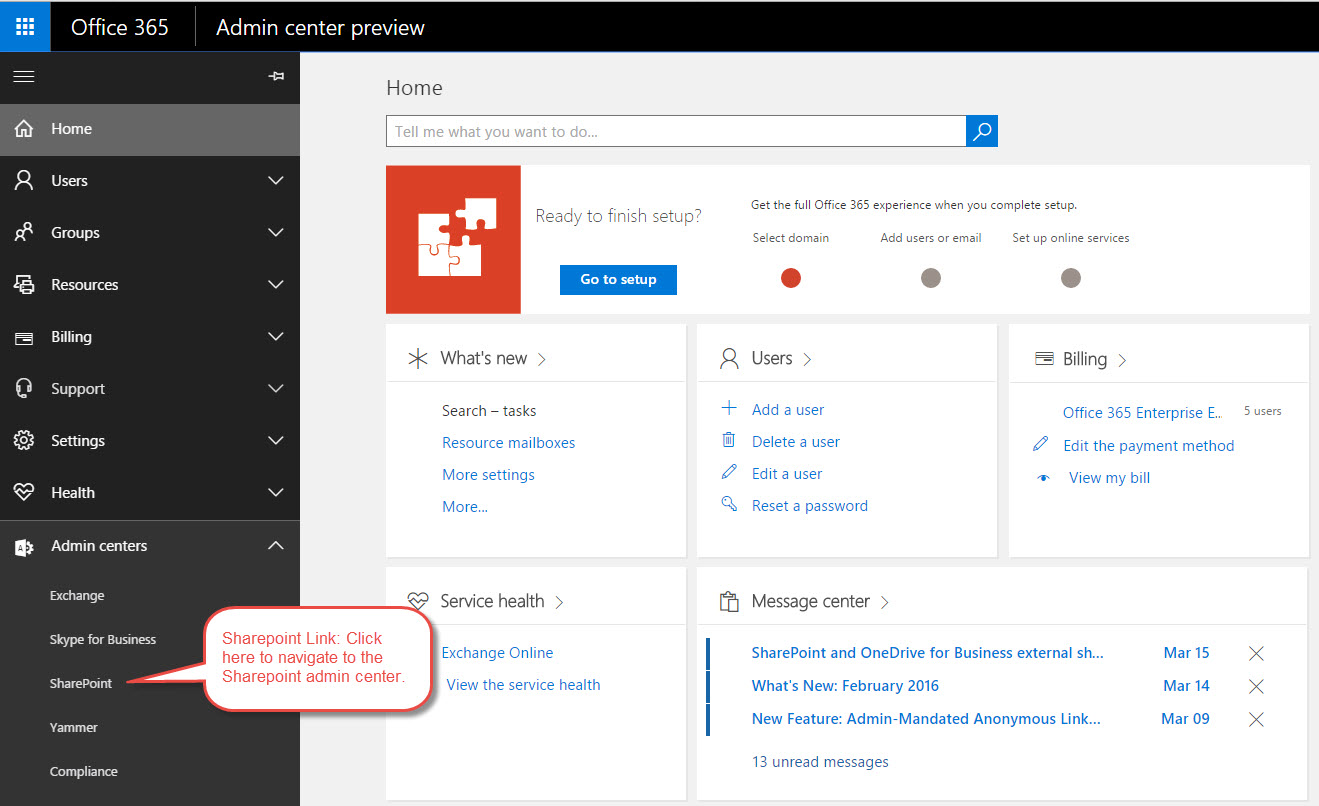Open the 13 unread messages link

click(x=820, y=762)
